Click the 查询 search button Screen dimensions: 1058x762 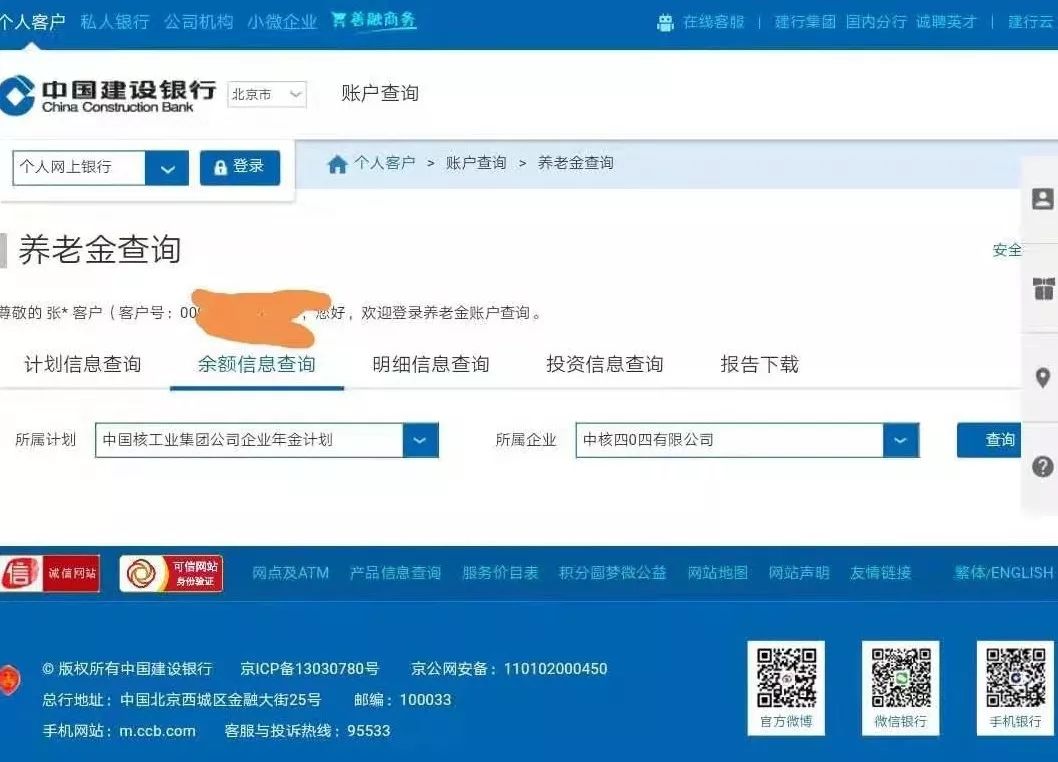click(990, 440)
